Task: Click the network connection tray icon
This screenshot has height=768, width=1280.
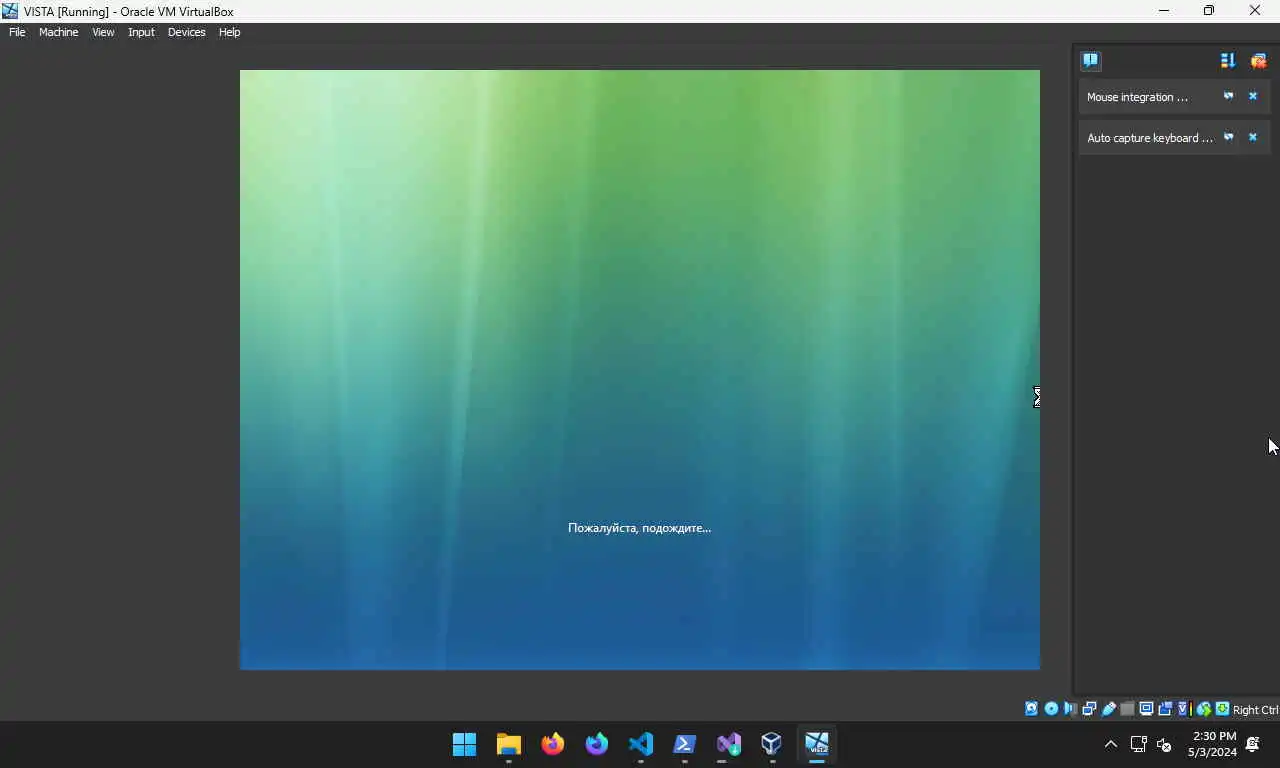Action: tap(1138, 744)
